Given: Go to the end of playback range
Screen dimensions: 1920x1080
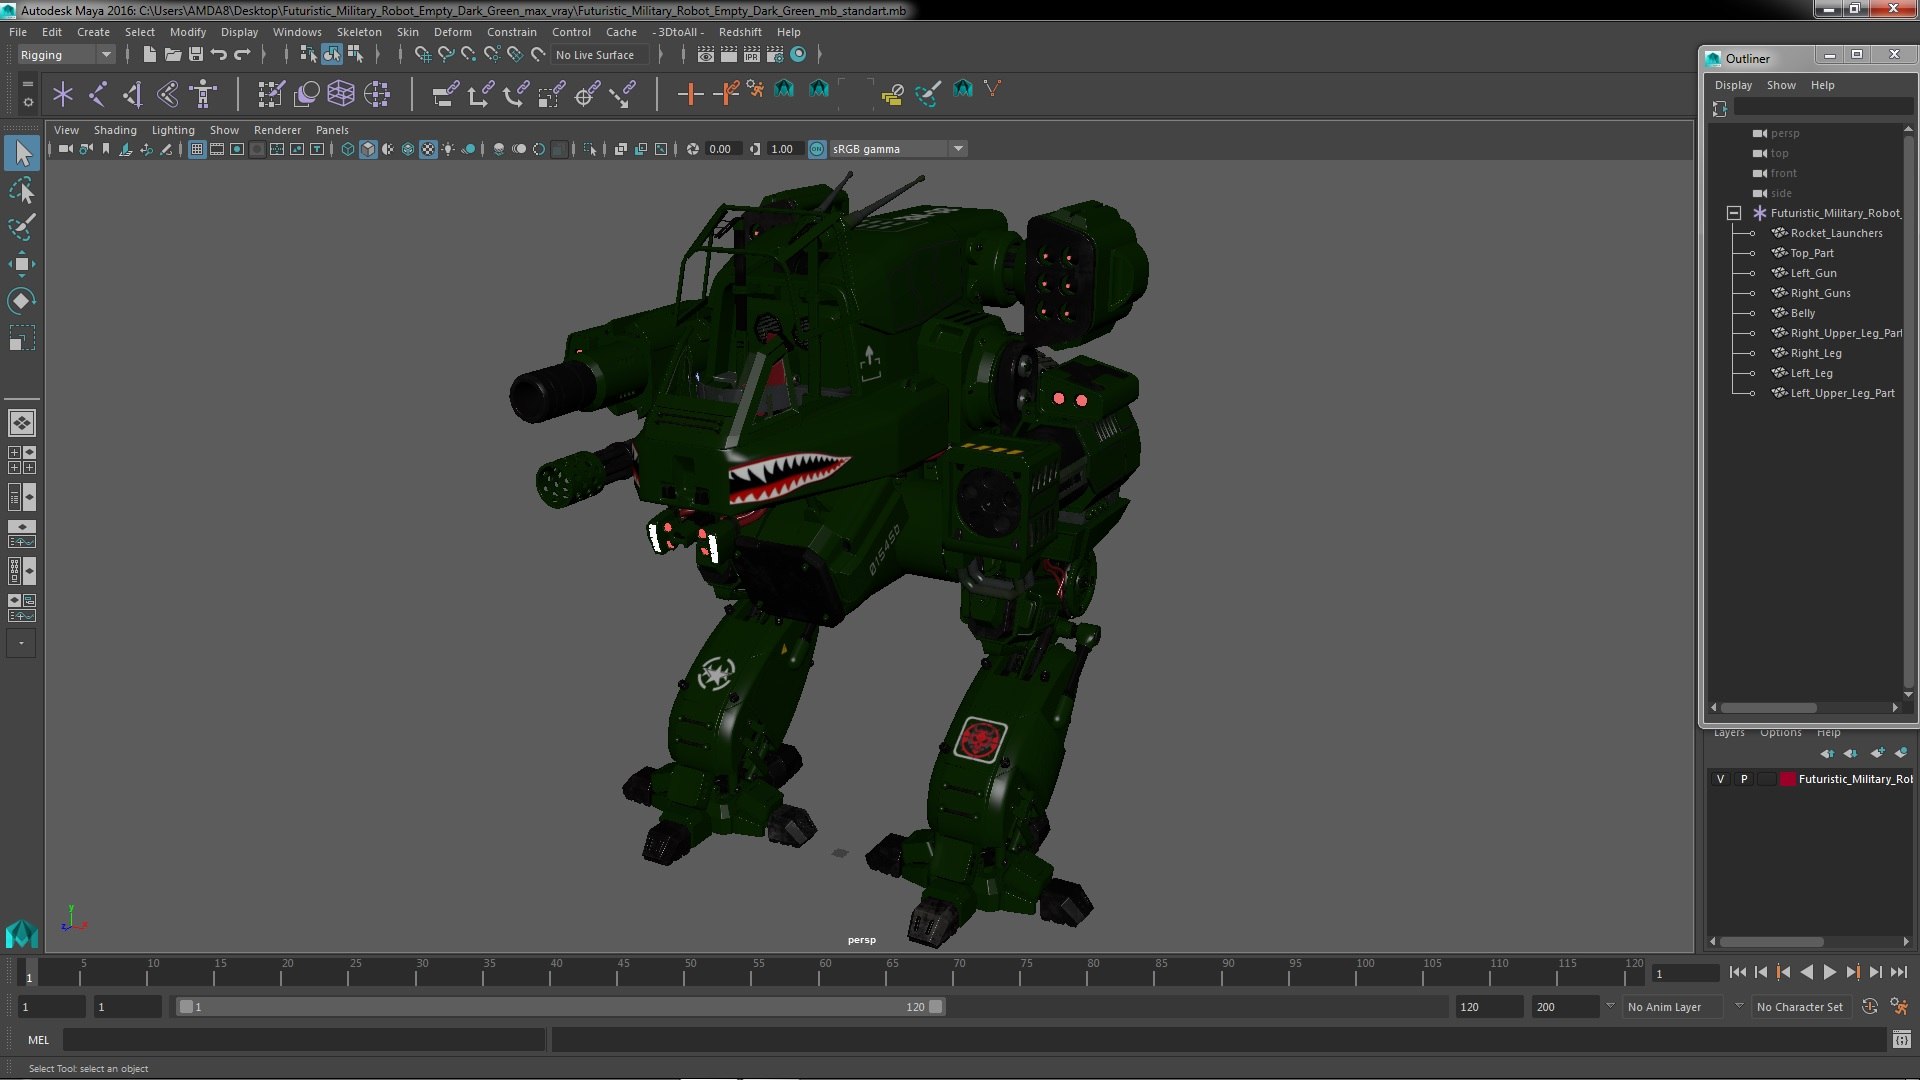Looking at the screenshot, I should click(1899, 972).
